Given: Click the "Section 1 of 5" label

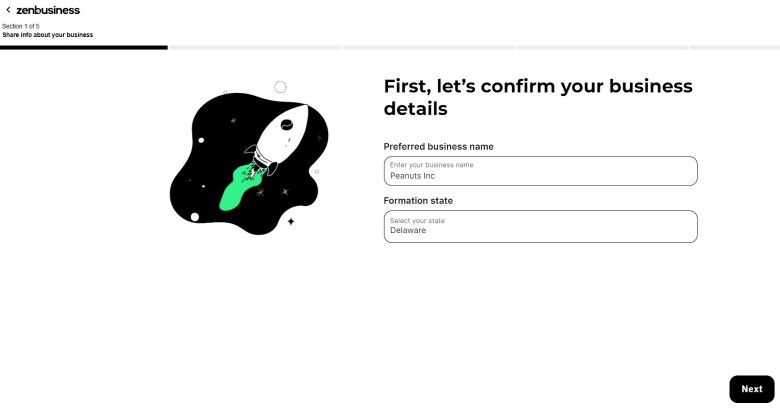Looking at the screenshot, I should (20, 26).
